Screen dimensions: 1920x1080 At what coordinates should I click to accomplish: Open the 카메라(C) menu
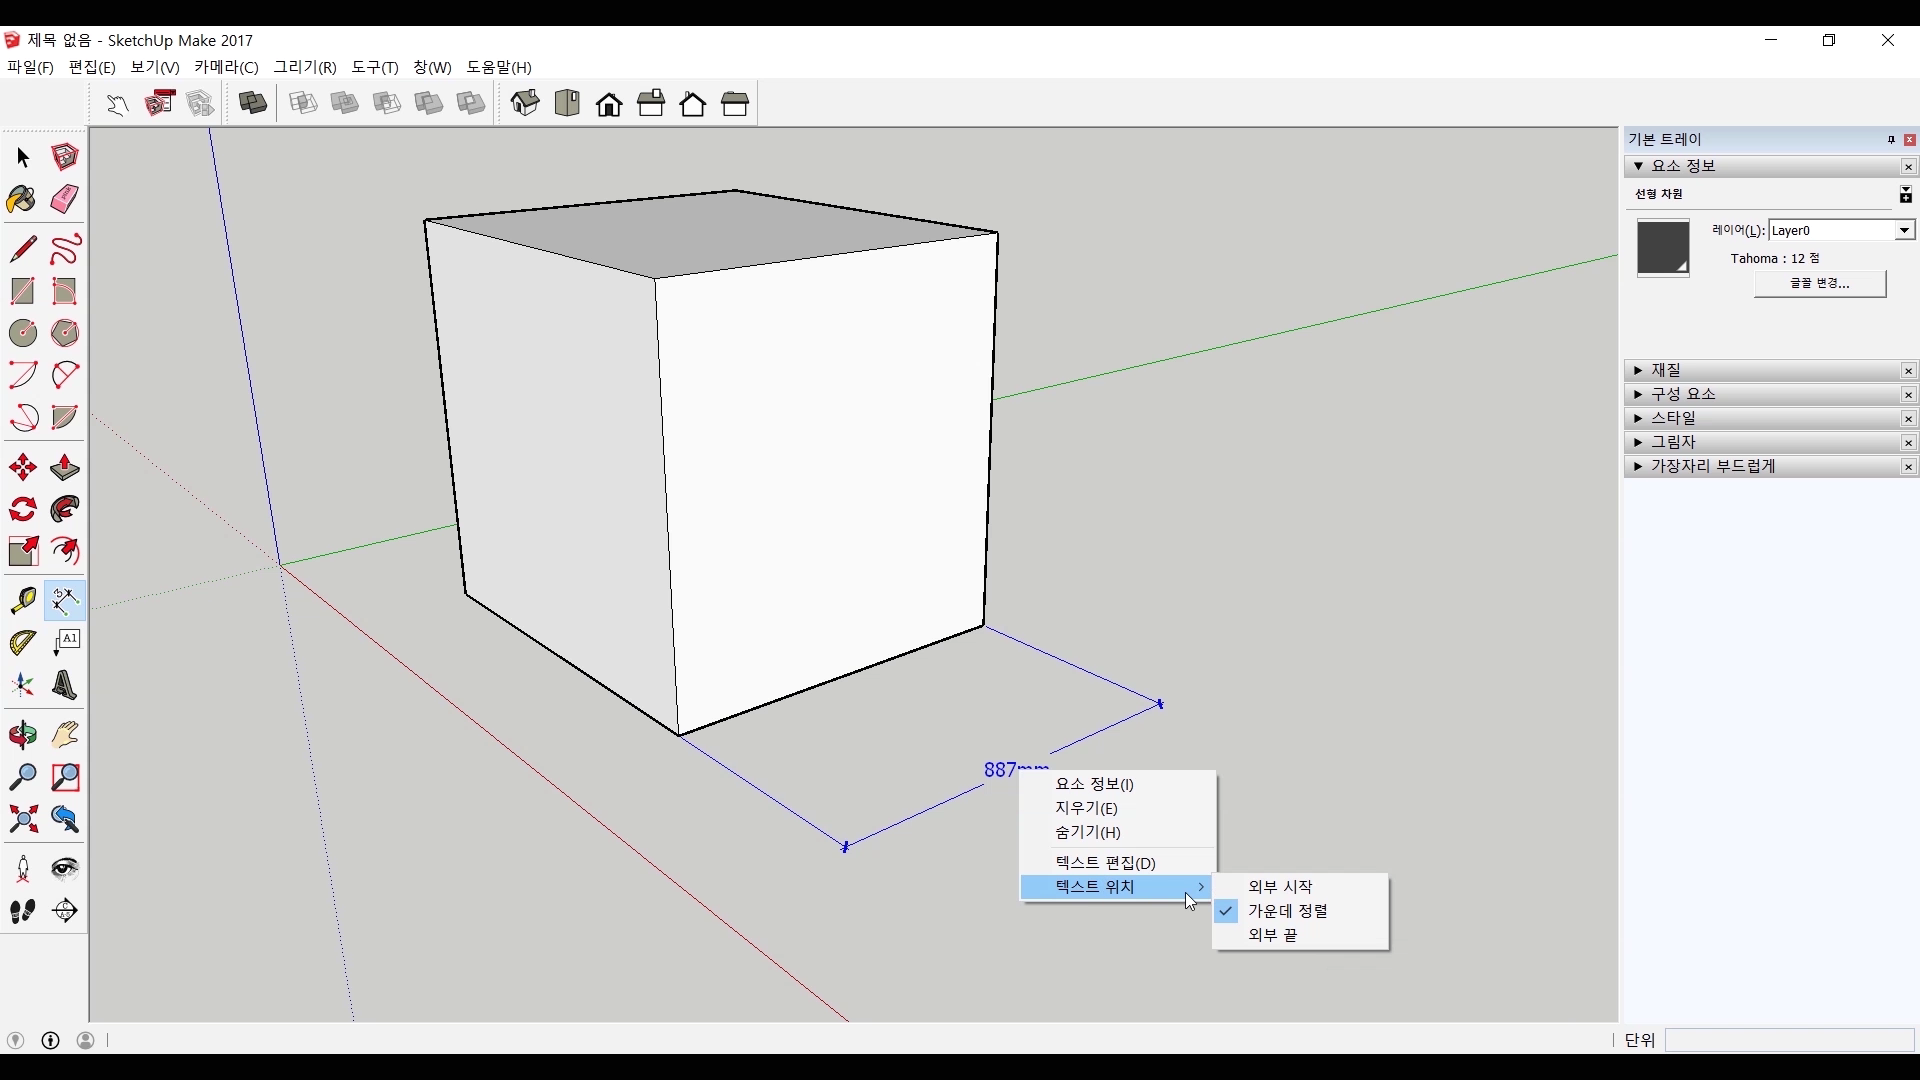point(226,67)
